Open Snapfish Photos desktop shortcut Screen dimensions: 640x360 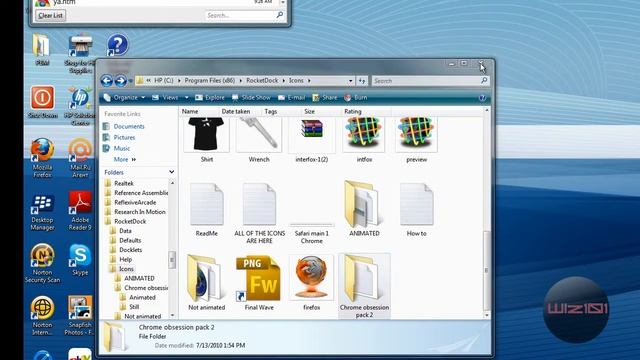[x=80, y=316]
